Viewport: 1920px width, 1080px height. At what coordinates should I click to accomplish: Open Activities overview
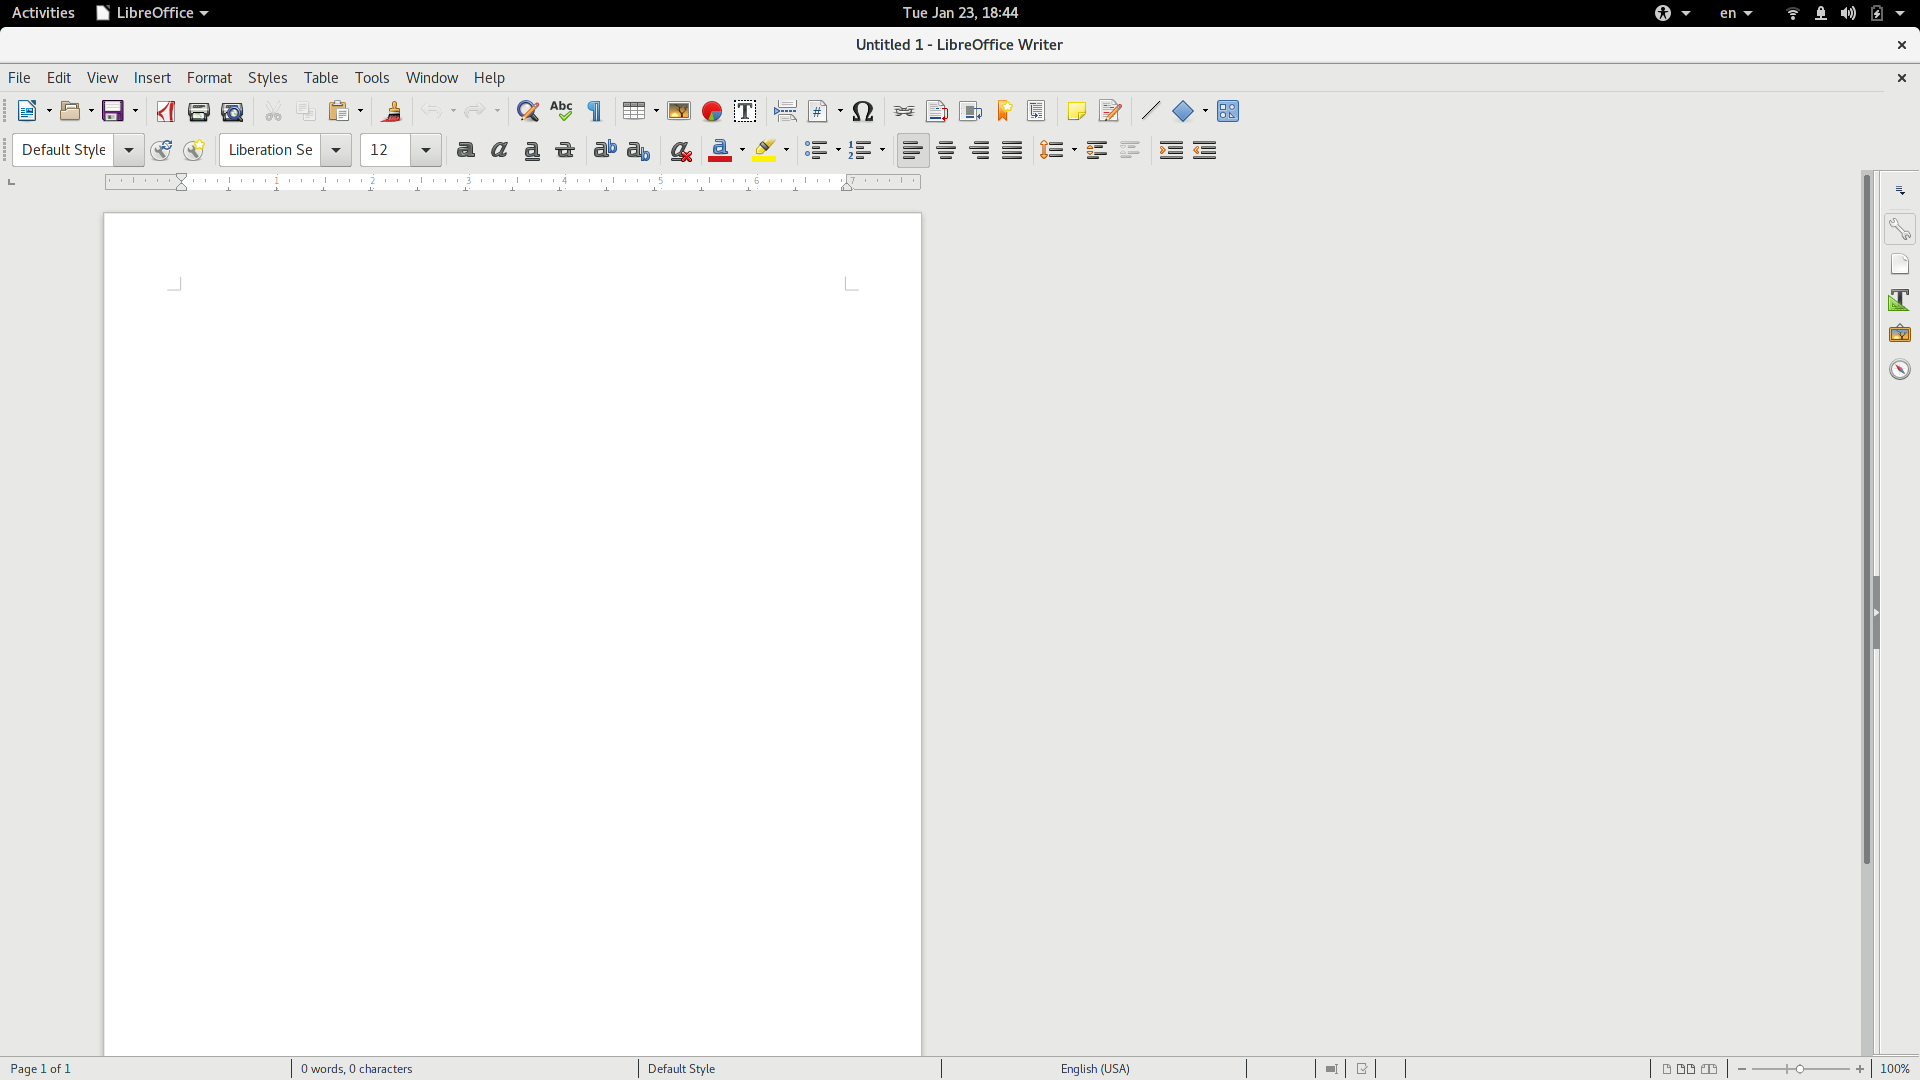[43, 13]
